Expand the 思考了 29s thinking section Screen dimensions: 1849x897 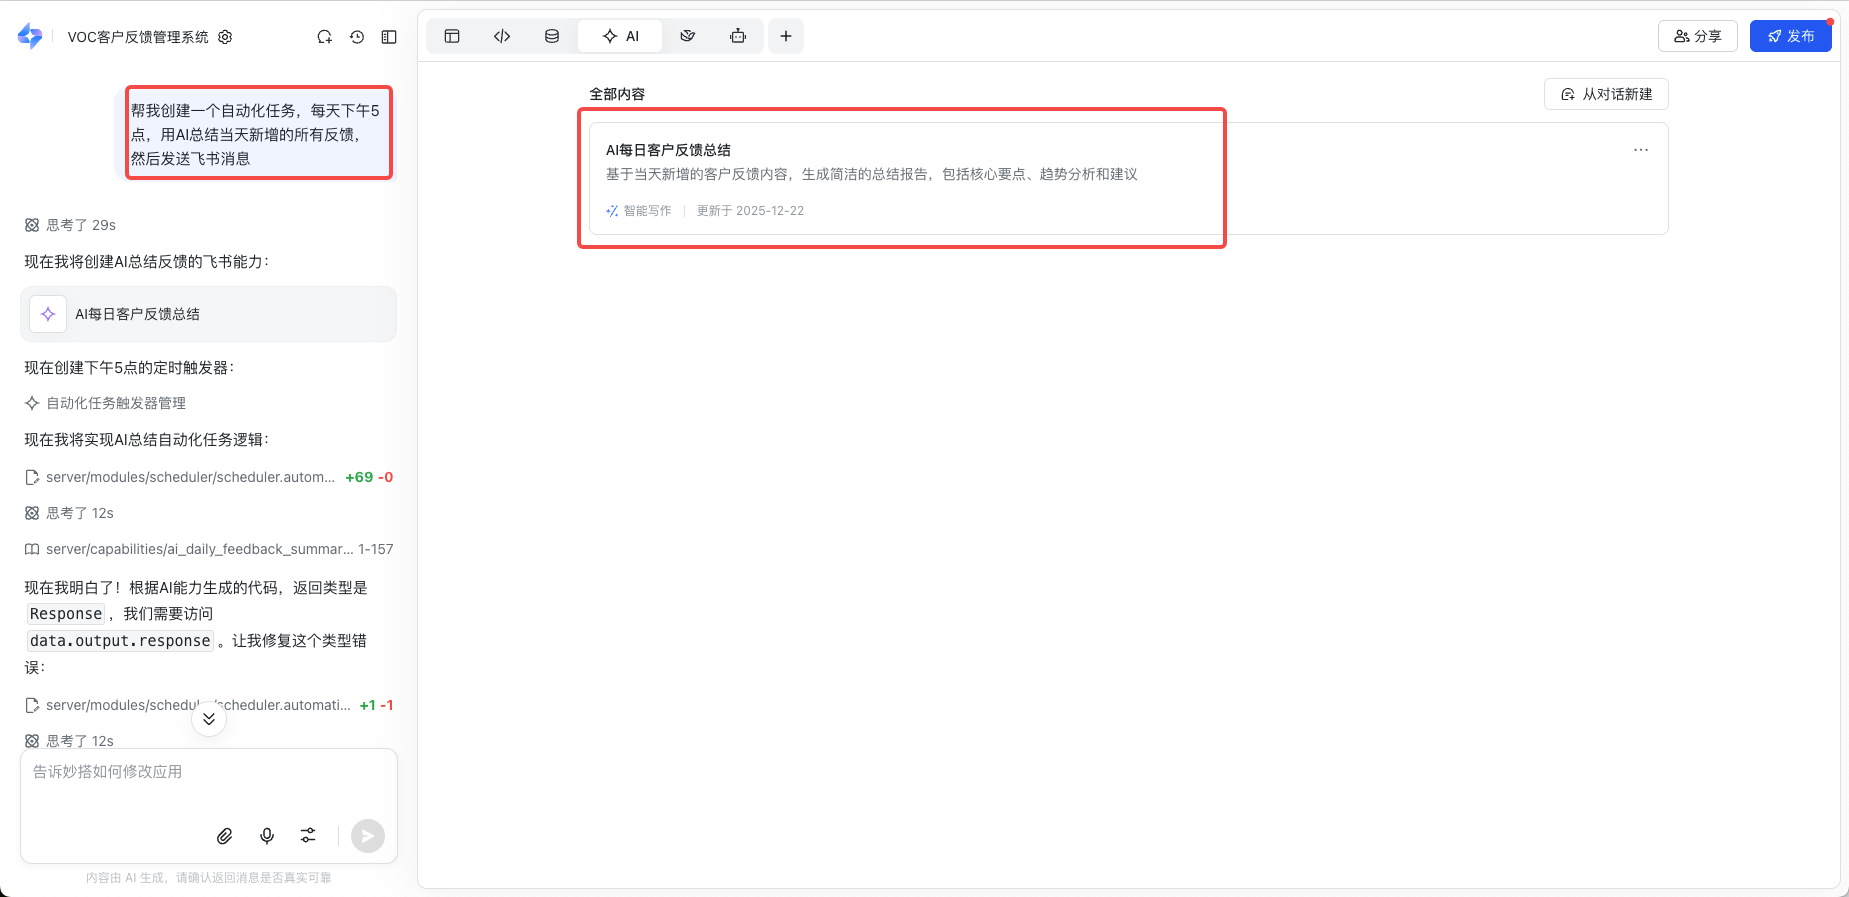70,225
